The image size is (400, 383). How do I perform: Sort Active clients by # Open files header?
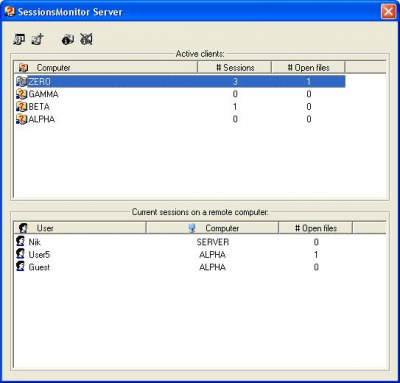pyautogui.click(x=308, y=68)
